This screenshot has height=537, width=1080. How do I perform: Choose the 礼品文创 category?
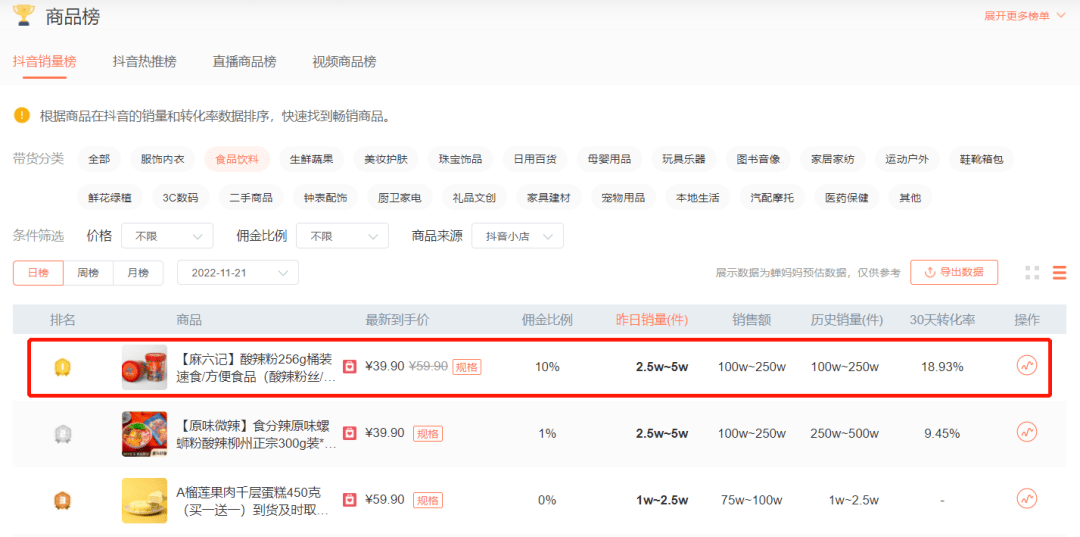pos(475,198)
